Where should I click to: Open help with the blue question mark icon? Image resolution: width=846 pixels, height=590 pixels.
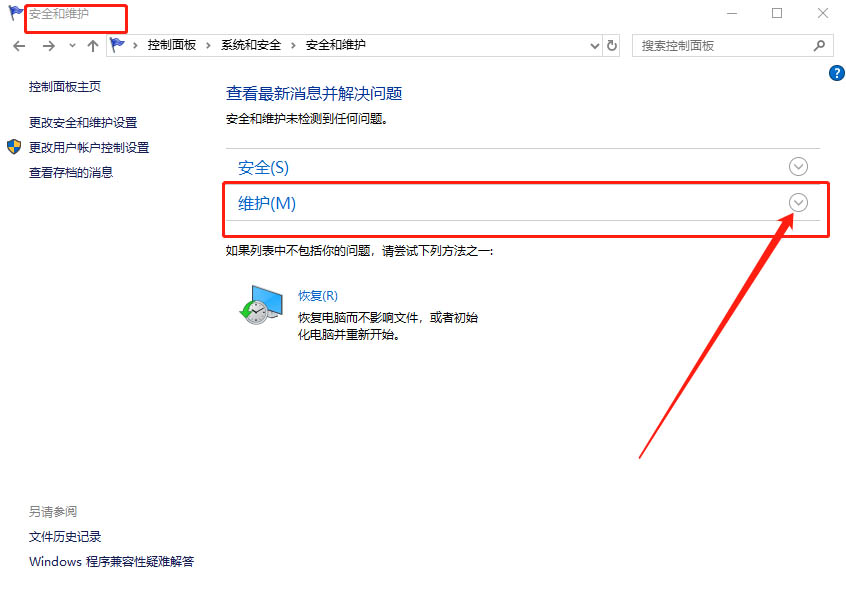tap(837, 73)
